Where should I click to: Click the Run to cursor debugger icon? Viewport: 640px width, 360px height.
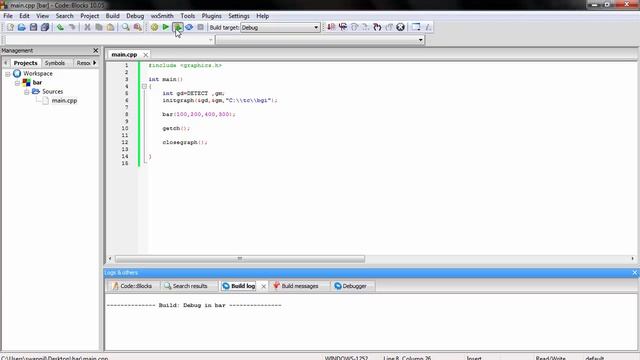click(342, 27)
